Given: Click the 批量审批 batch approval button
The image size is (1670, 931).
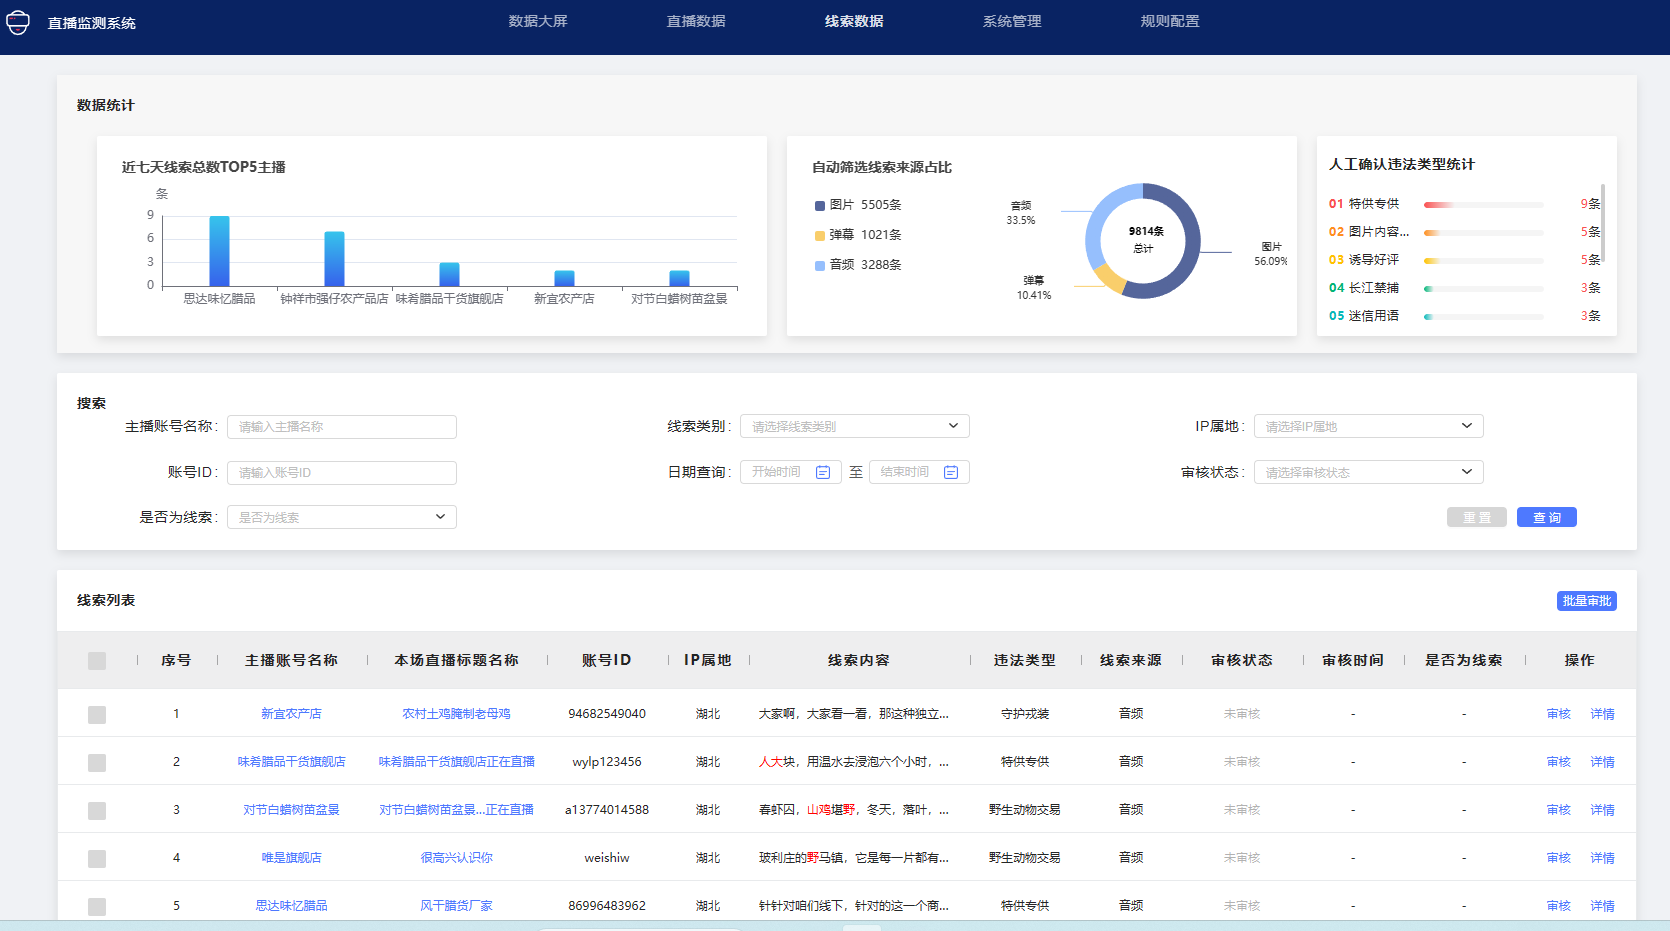Looking at the screenshot, I should tap(1587, 601).
